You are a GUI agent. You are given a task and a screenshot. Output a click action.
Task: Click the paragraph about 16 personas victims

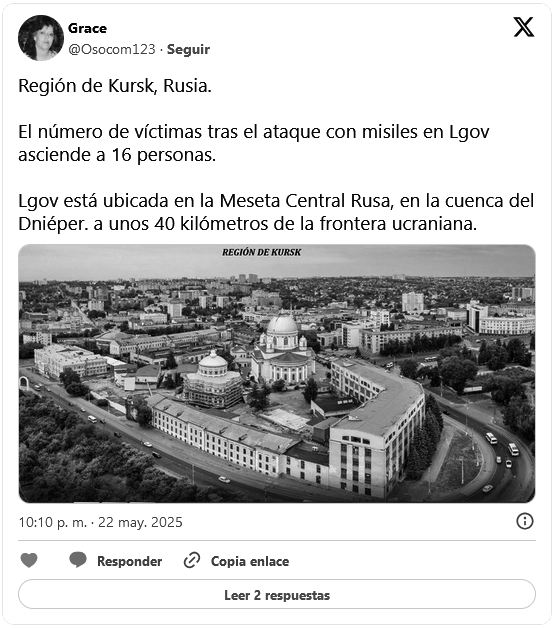[254, 143]
